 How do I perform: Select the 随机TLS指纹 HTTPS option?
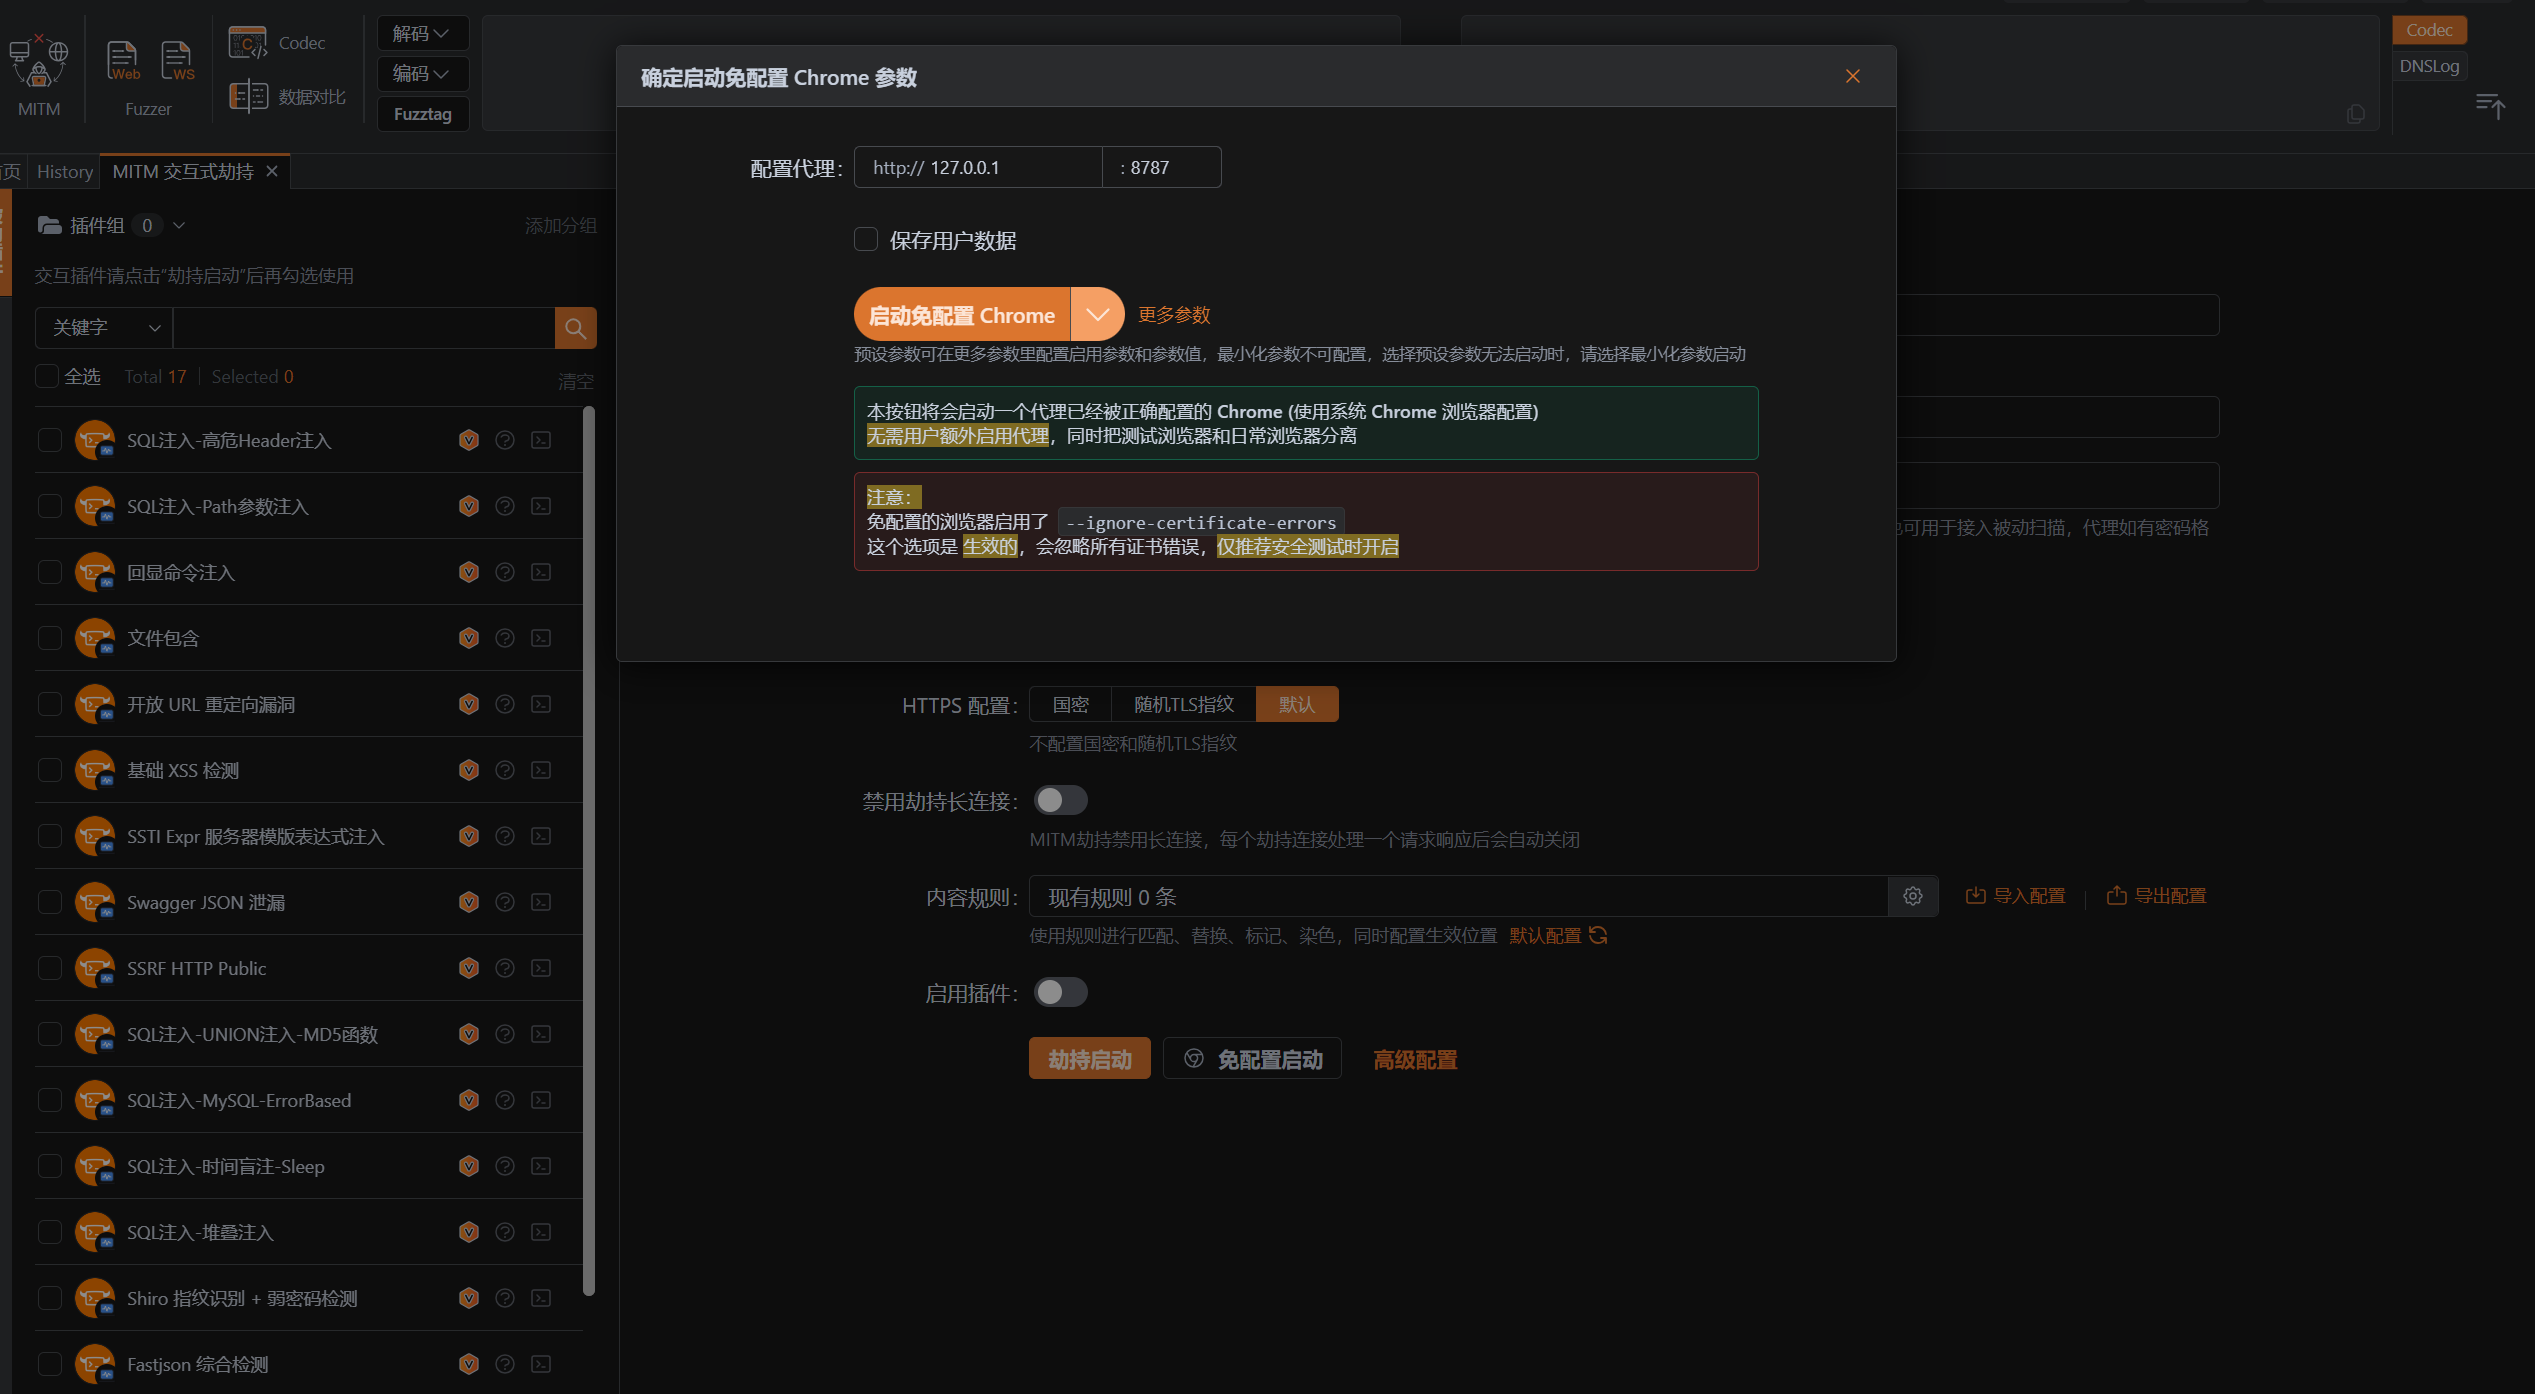coord(1183,704)
